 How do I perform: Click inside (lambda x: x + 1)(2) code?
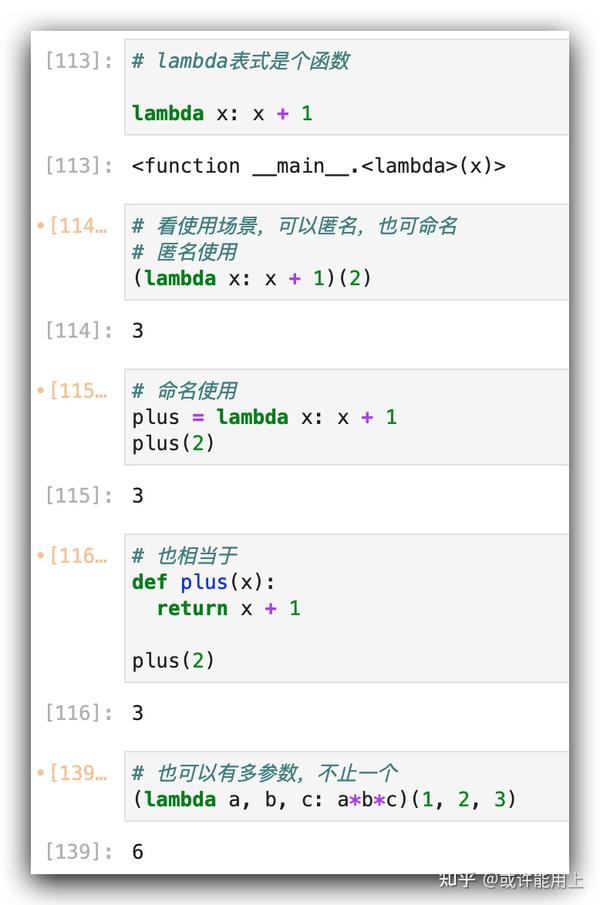click(252, 278)
